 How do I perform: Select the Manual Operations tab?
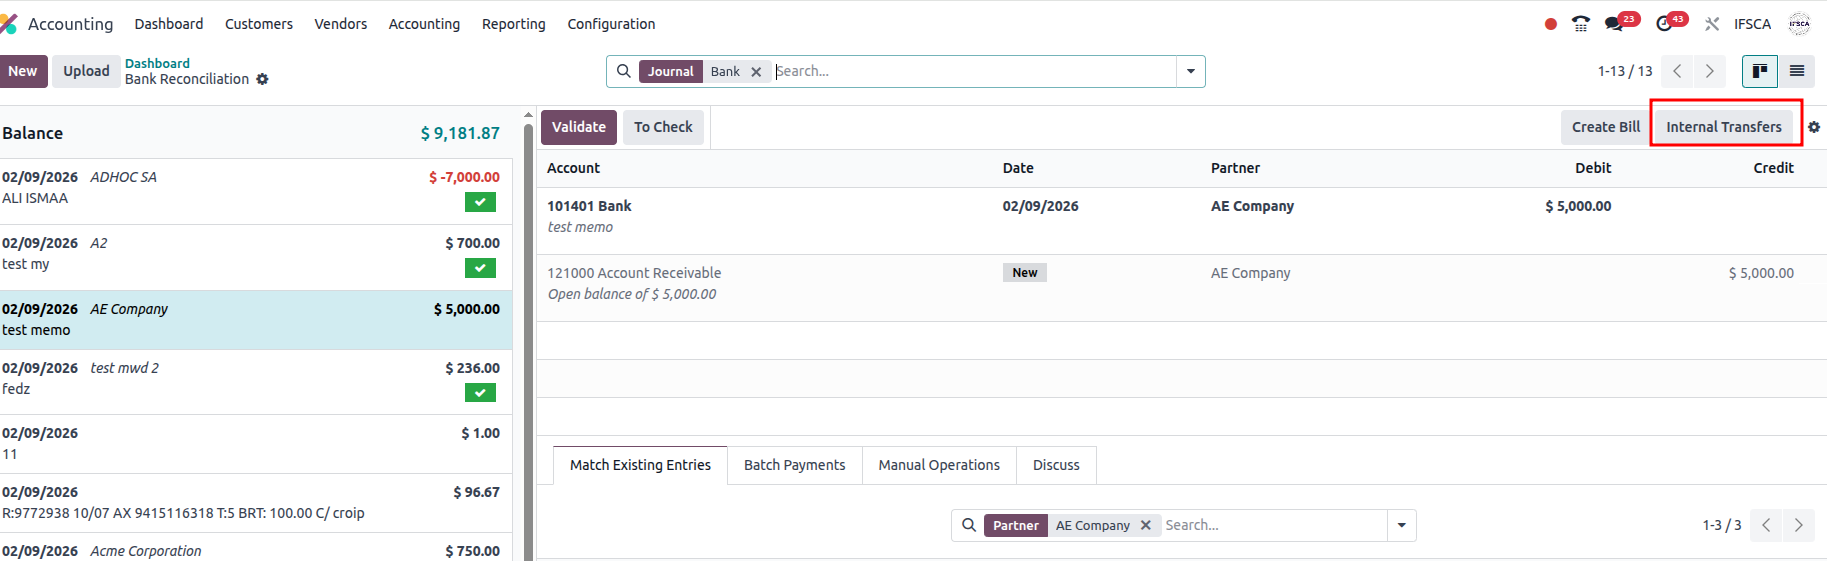coord(939,465)
